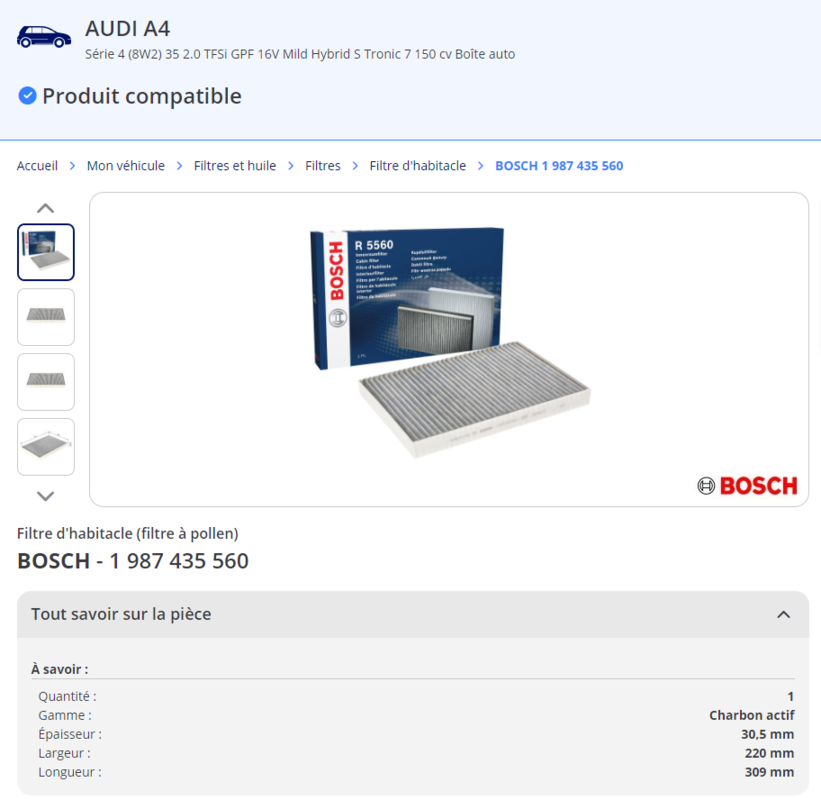Select the fourth thumbnail with dimensions view
Viewport: 821px width, 800px height.
(46, 446)
